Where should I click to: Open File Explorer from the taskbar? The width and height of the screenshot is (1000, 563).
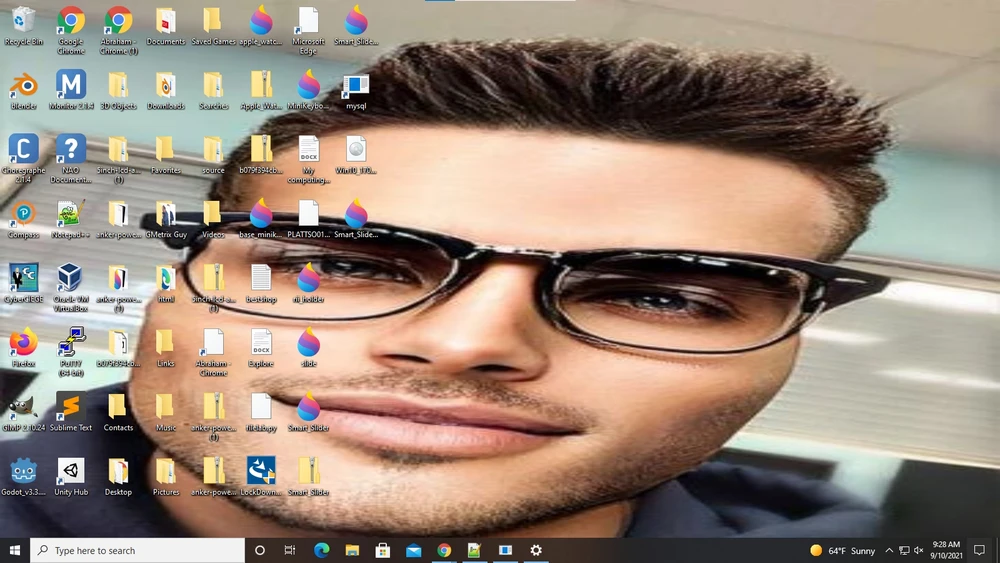(x=352, y=550)
